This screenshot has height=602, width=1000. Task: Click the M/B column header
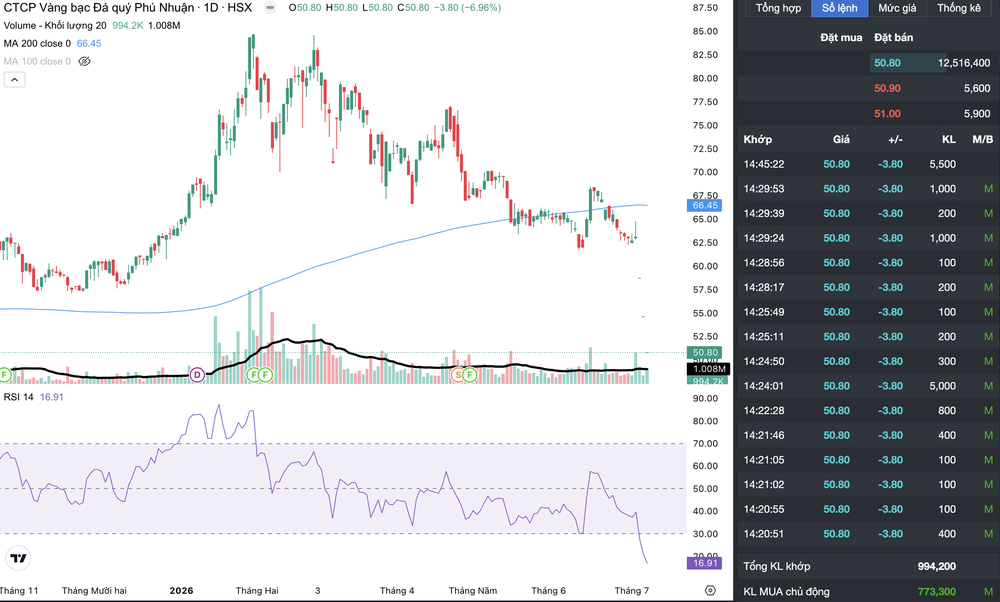click(x=982, y=139)
